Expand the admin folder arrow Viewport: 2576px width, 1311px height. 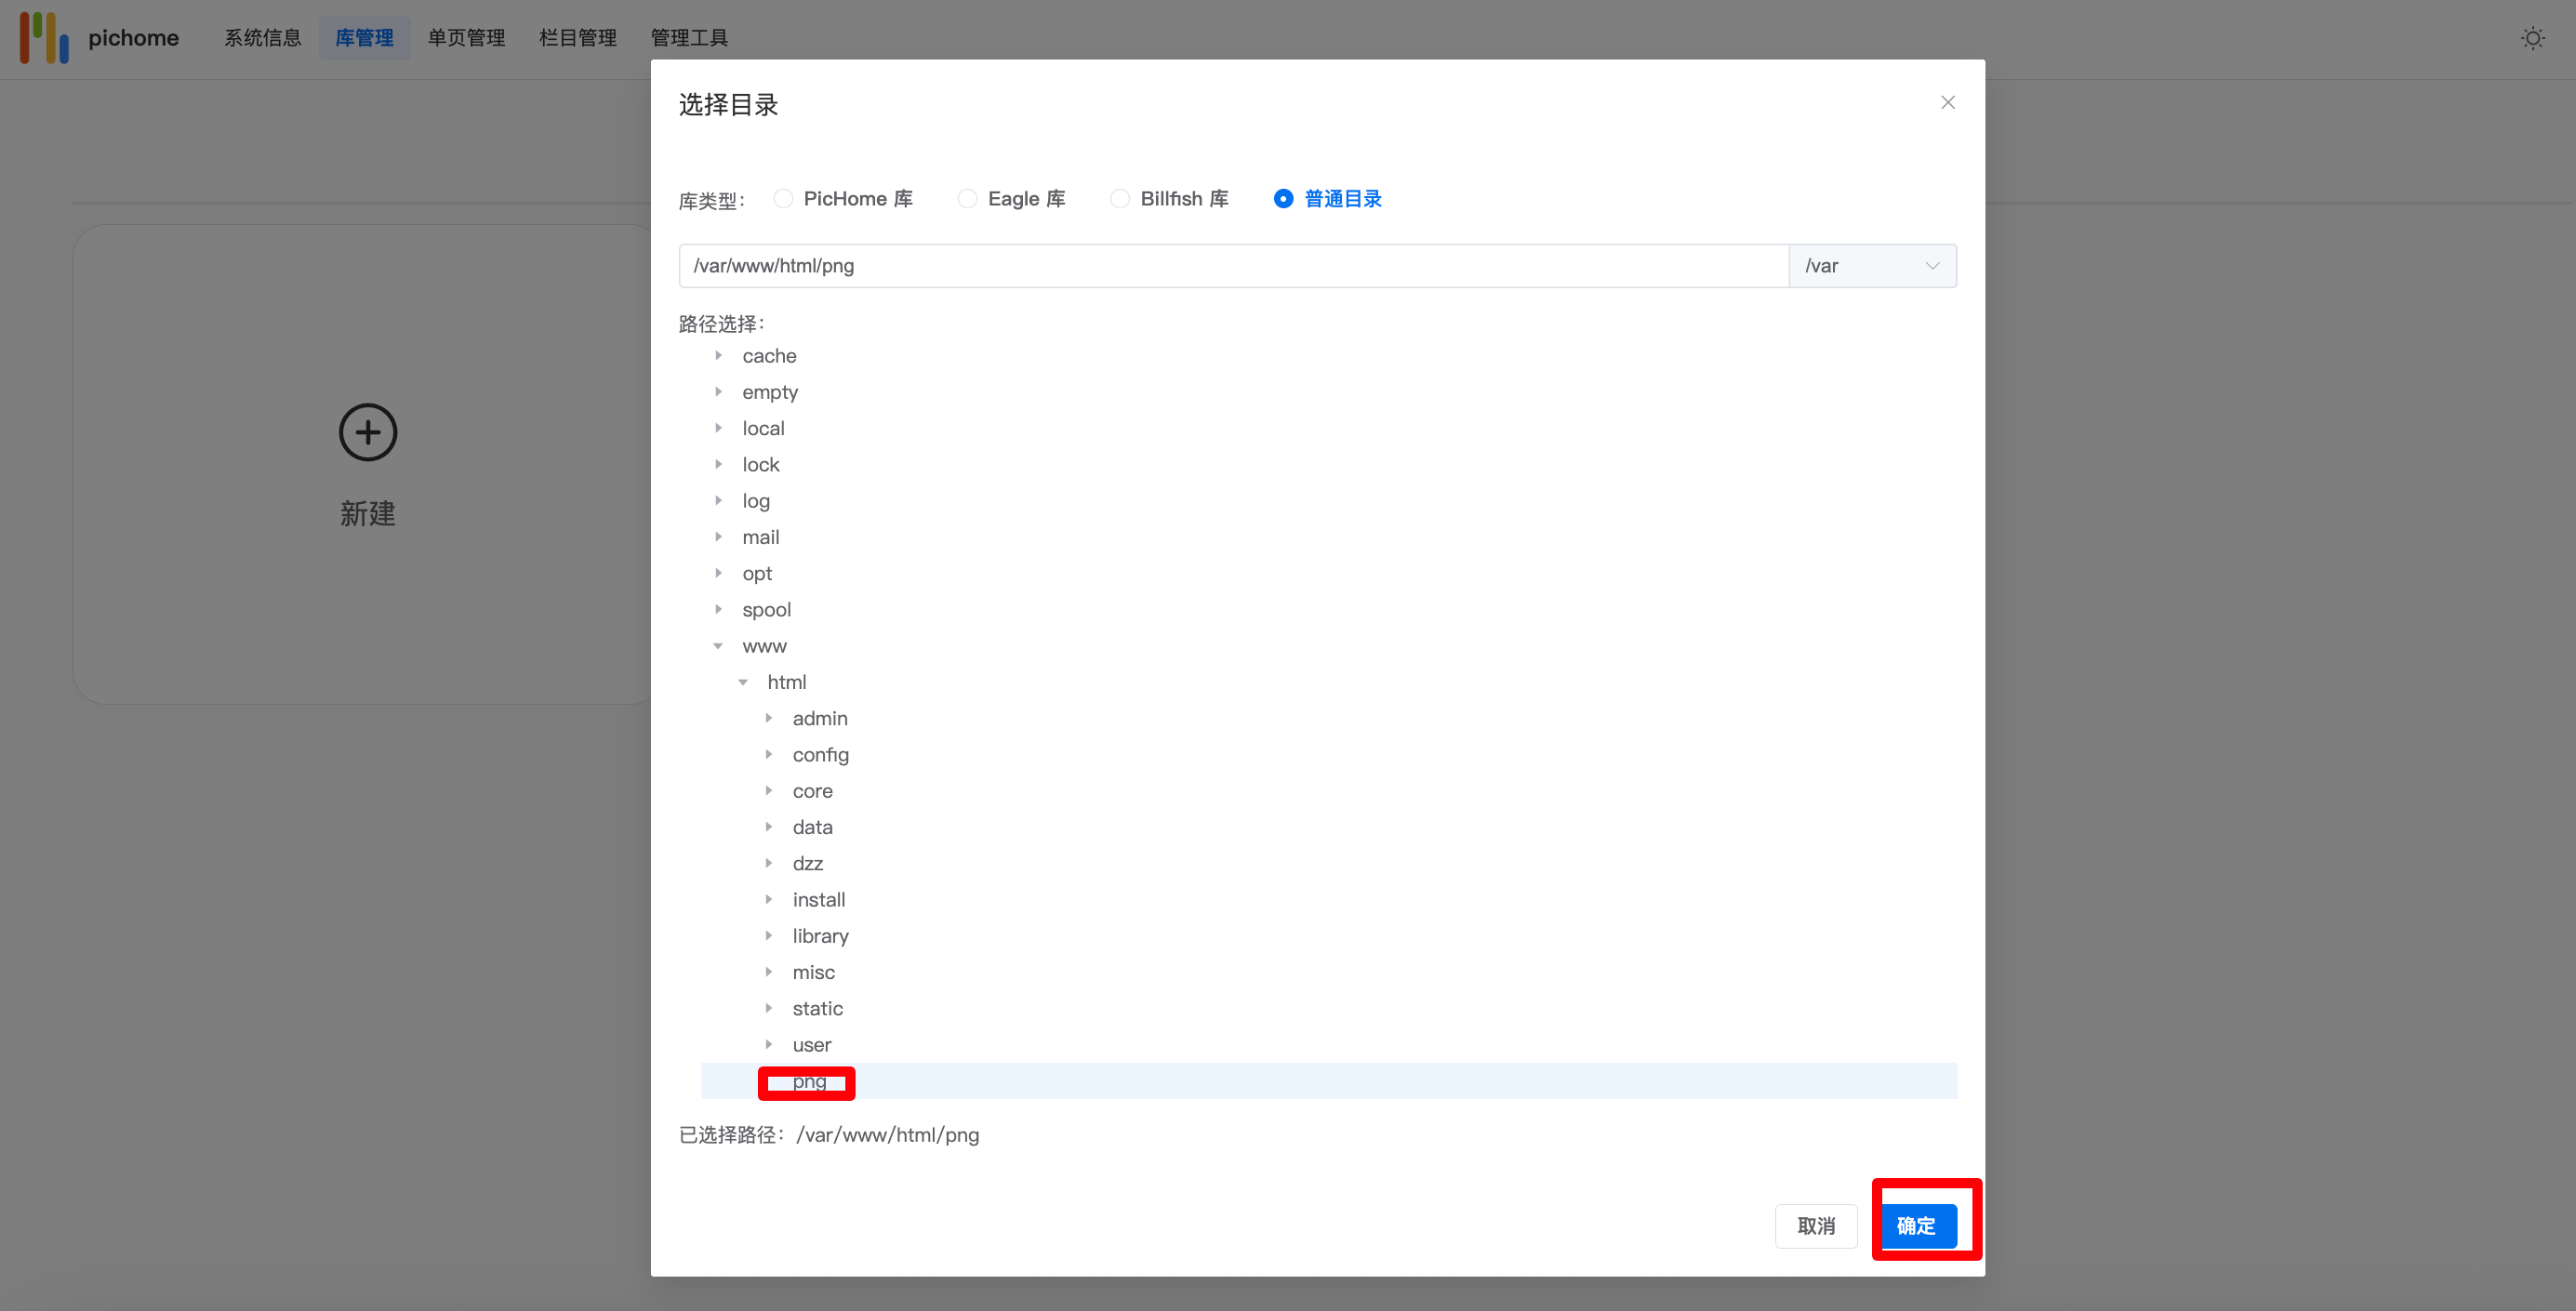click(768, 718)
